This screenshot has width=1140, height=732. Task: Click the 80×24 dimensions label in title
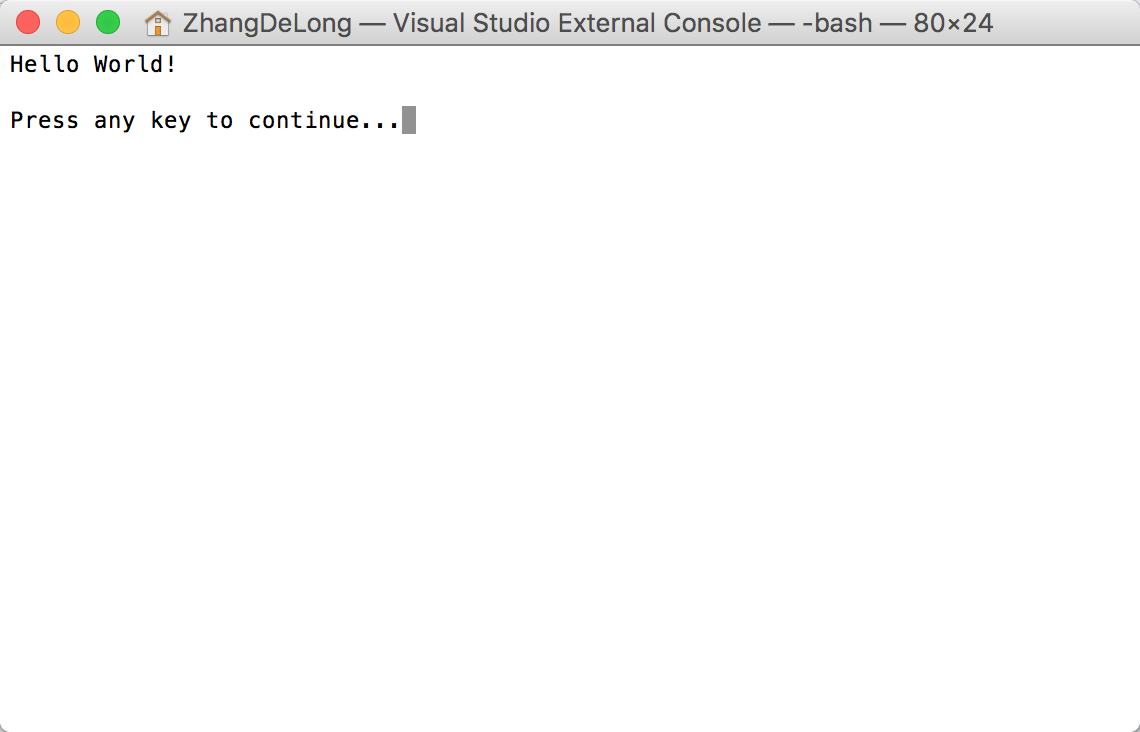[x=953, y=23]
